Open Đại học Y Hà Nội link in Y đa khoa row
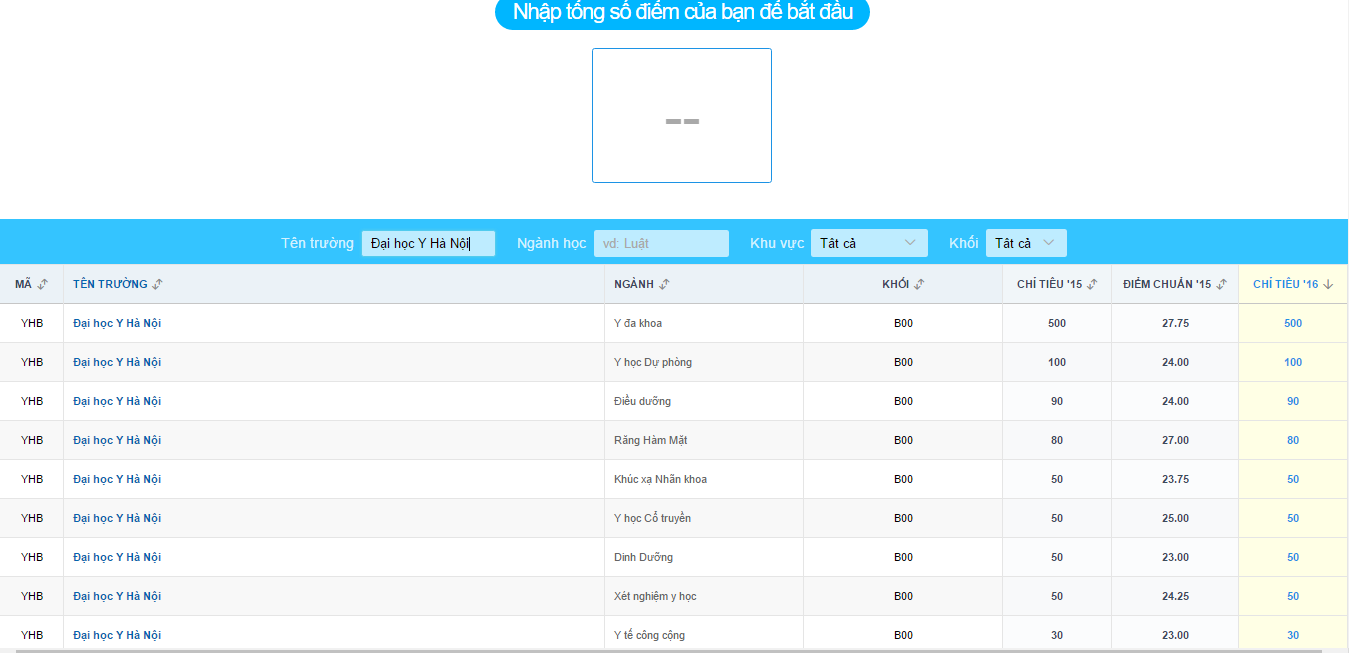The height and width of the screenshot is (653, 1349). [x=117, y=323]
